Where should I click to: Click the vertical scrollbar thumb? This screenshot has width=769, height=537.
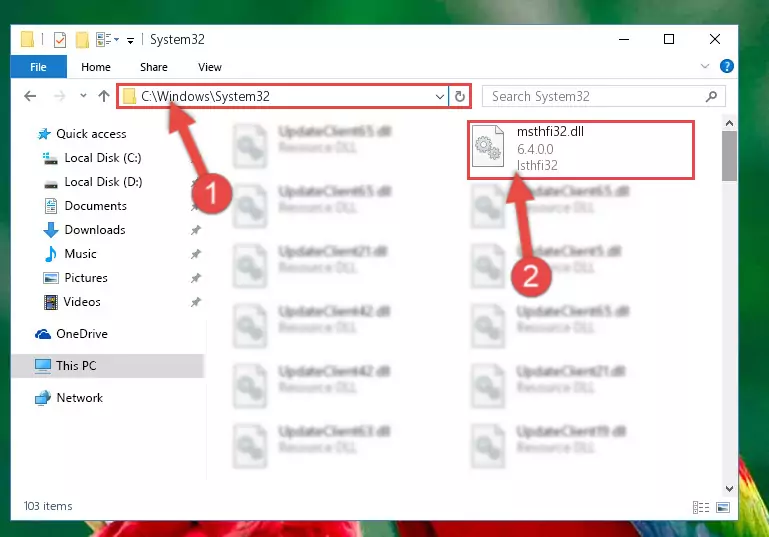click(x=729, y=156)
